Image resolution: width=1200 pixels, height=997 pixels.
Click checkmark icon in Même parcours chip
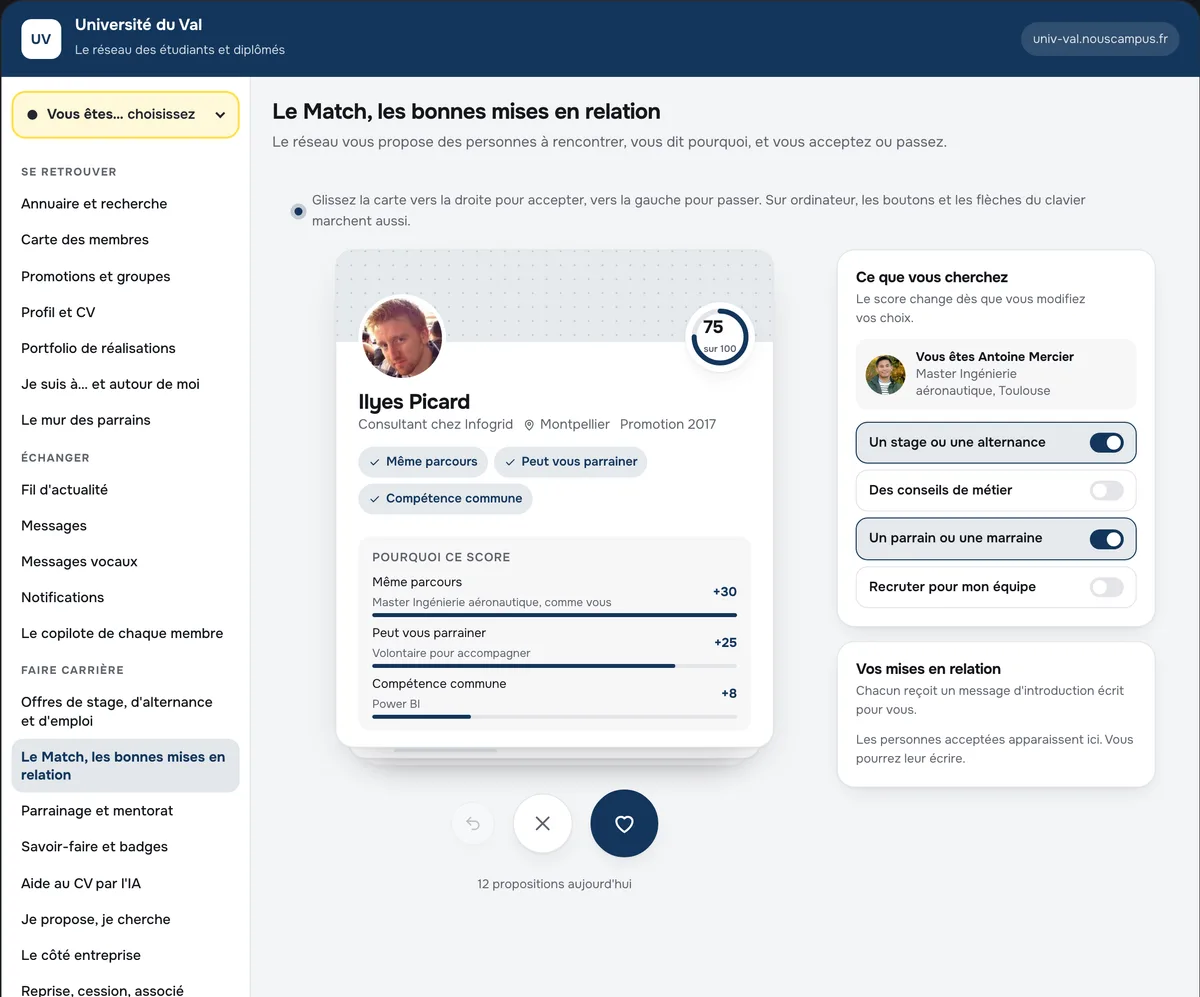[x=374, y=462]
